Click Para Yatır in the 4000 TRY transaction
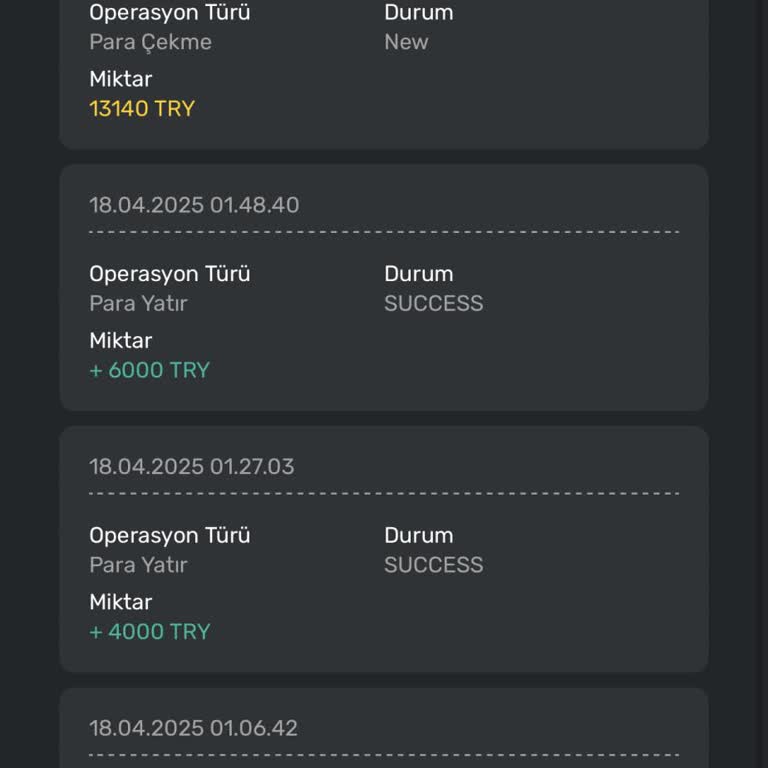This screenshot has width=768, height=768. coord(138,565)
